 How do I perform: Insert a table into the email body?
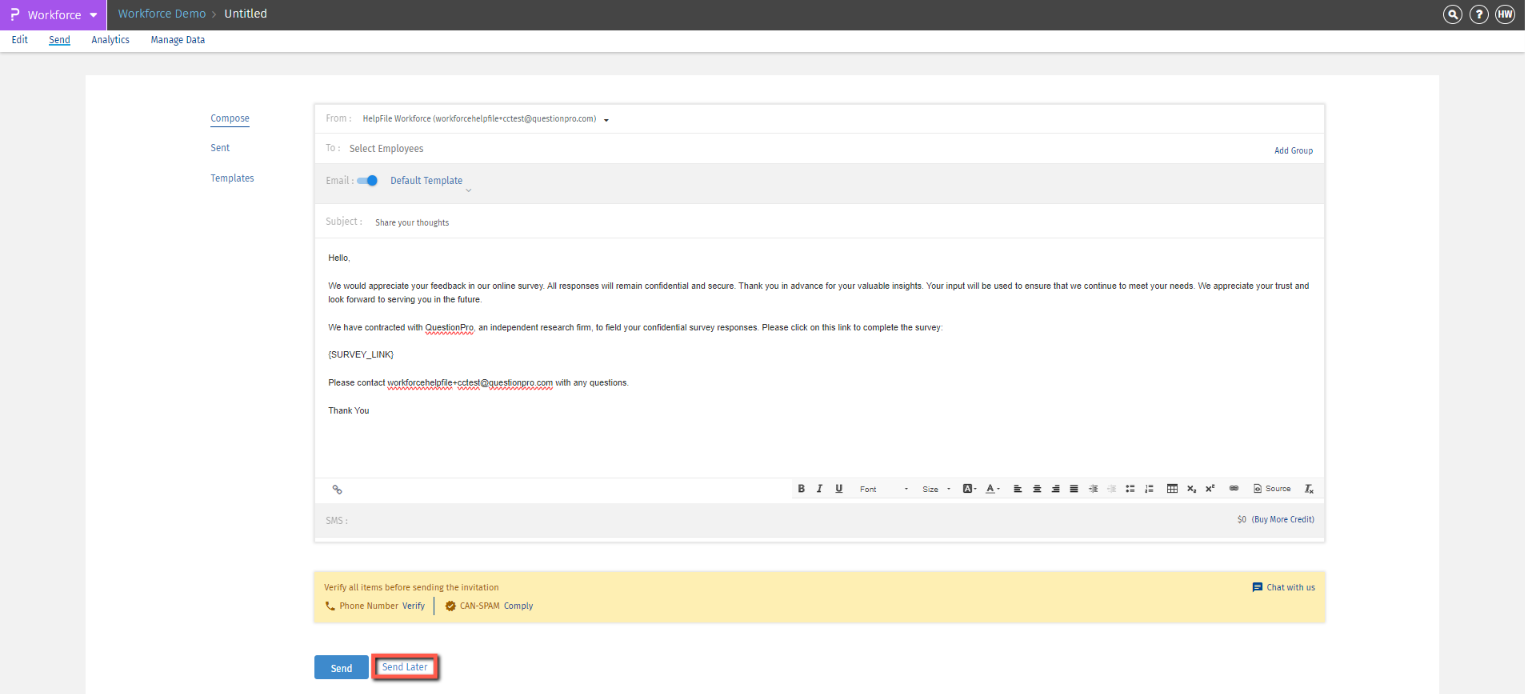[x=1172, y=488]
